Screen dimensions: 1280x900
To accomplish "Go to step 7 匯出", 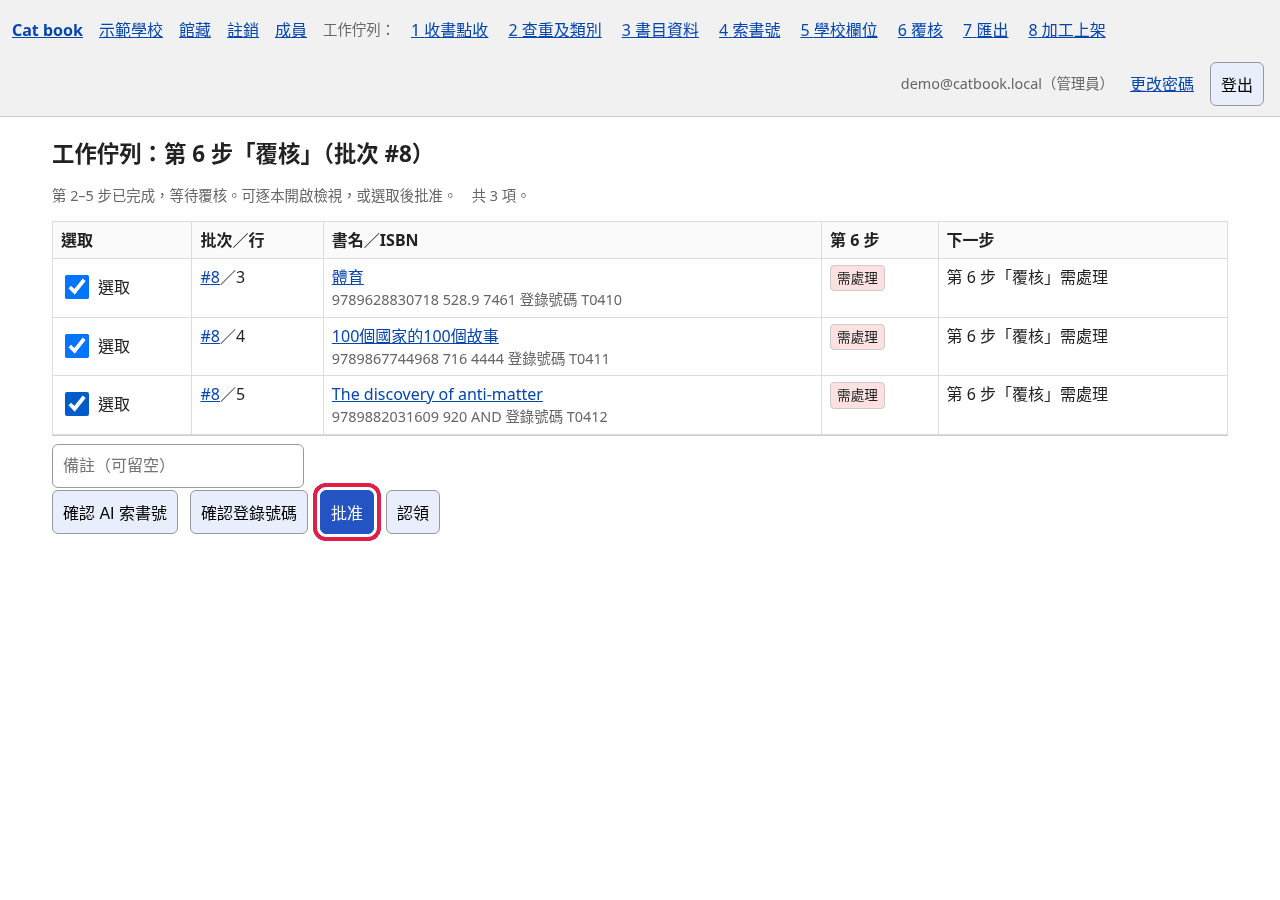I will 986,30.
